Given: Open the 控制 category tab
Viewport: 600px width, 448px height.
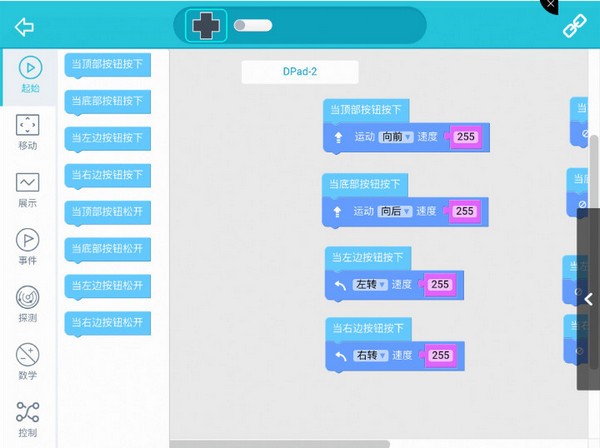Looking at the screenshot, I should [x=28, y=419].
